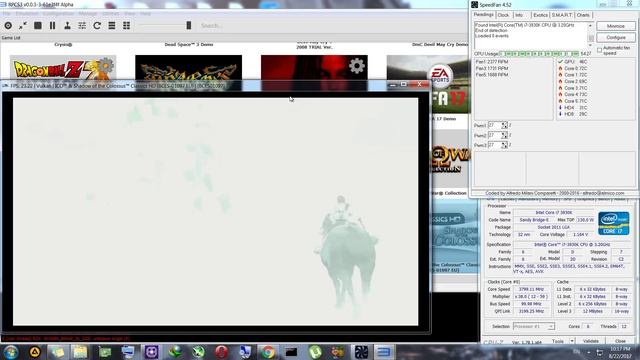Click the Pwm2 spinner arrows
640x360 pixels.
504,135
